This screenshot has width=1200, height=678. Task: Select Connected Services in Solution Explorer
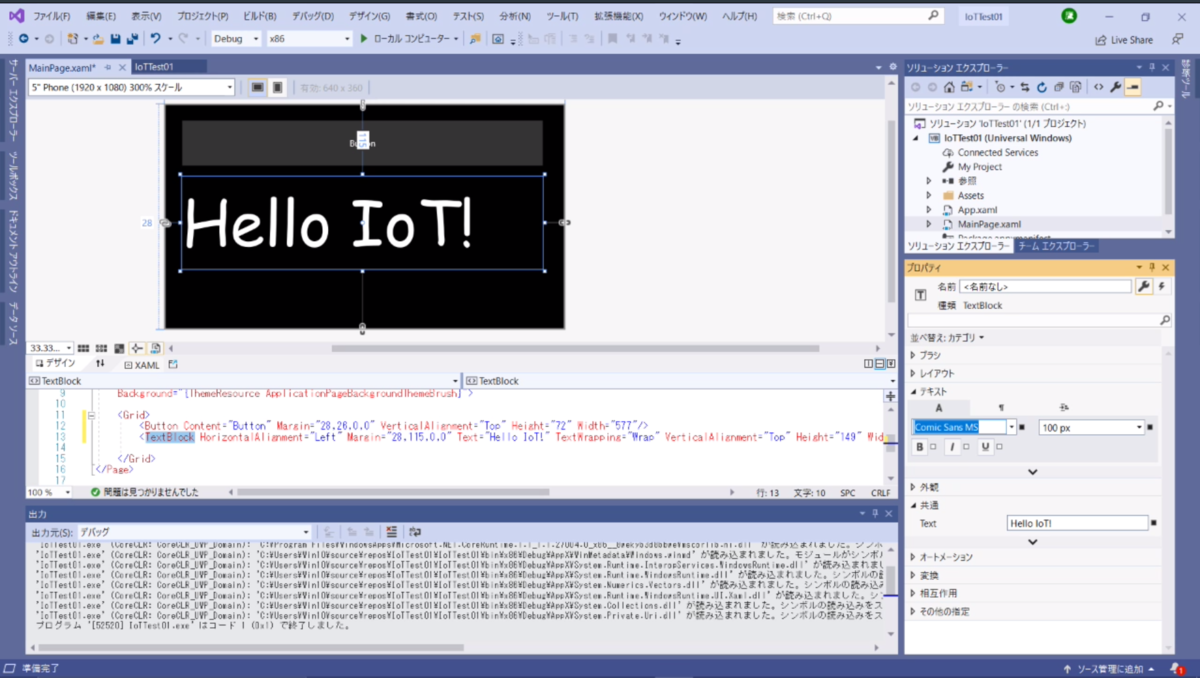[997, 152]
